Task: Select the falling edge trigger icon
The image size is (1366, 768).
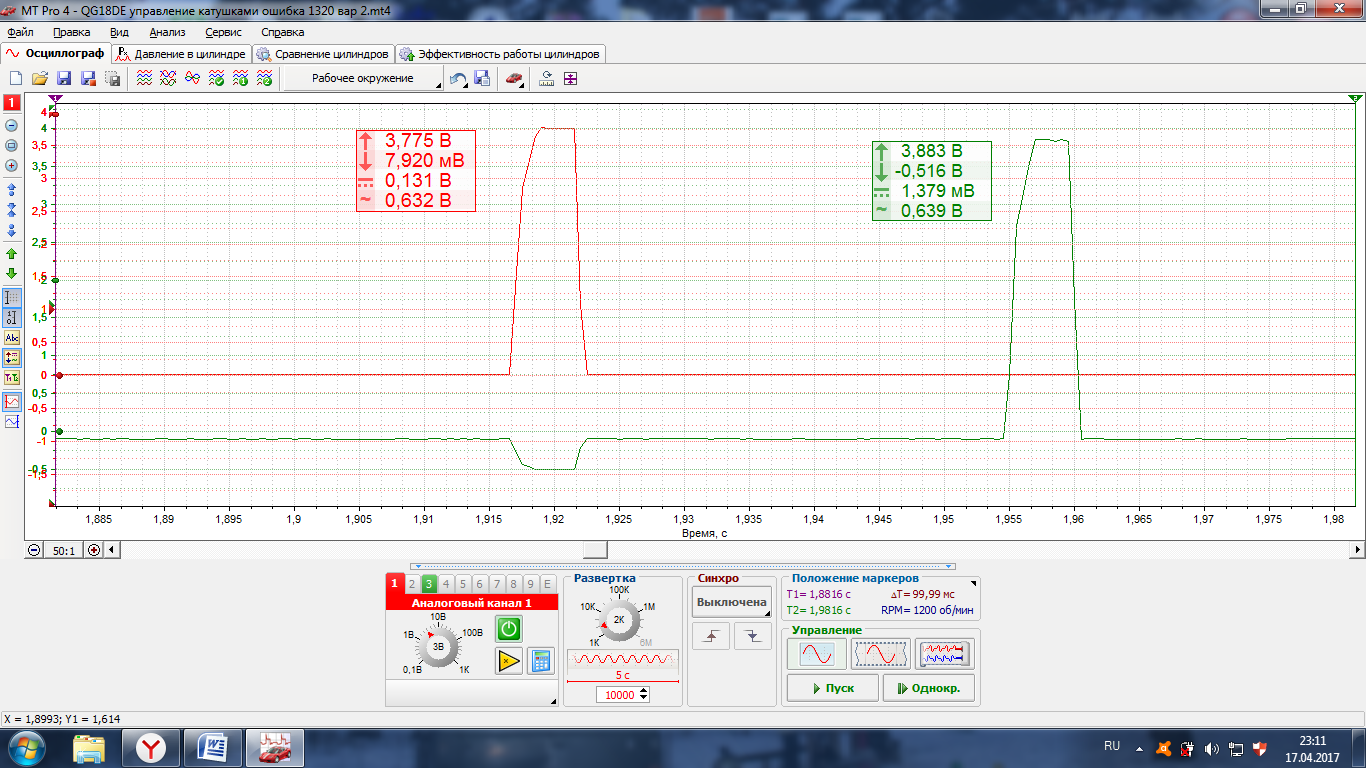Action: click(x=753, y=636)
